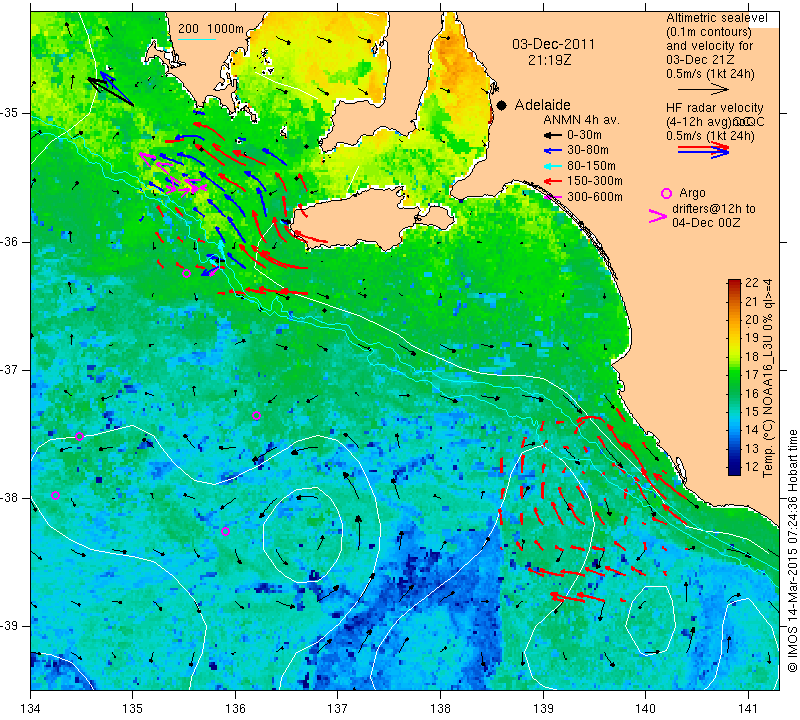The image size is (800, 720).
Task: Click the colorbar value 19
Action: [753, 338]
